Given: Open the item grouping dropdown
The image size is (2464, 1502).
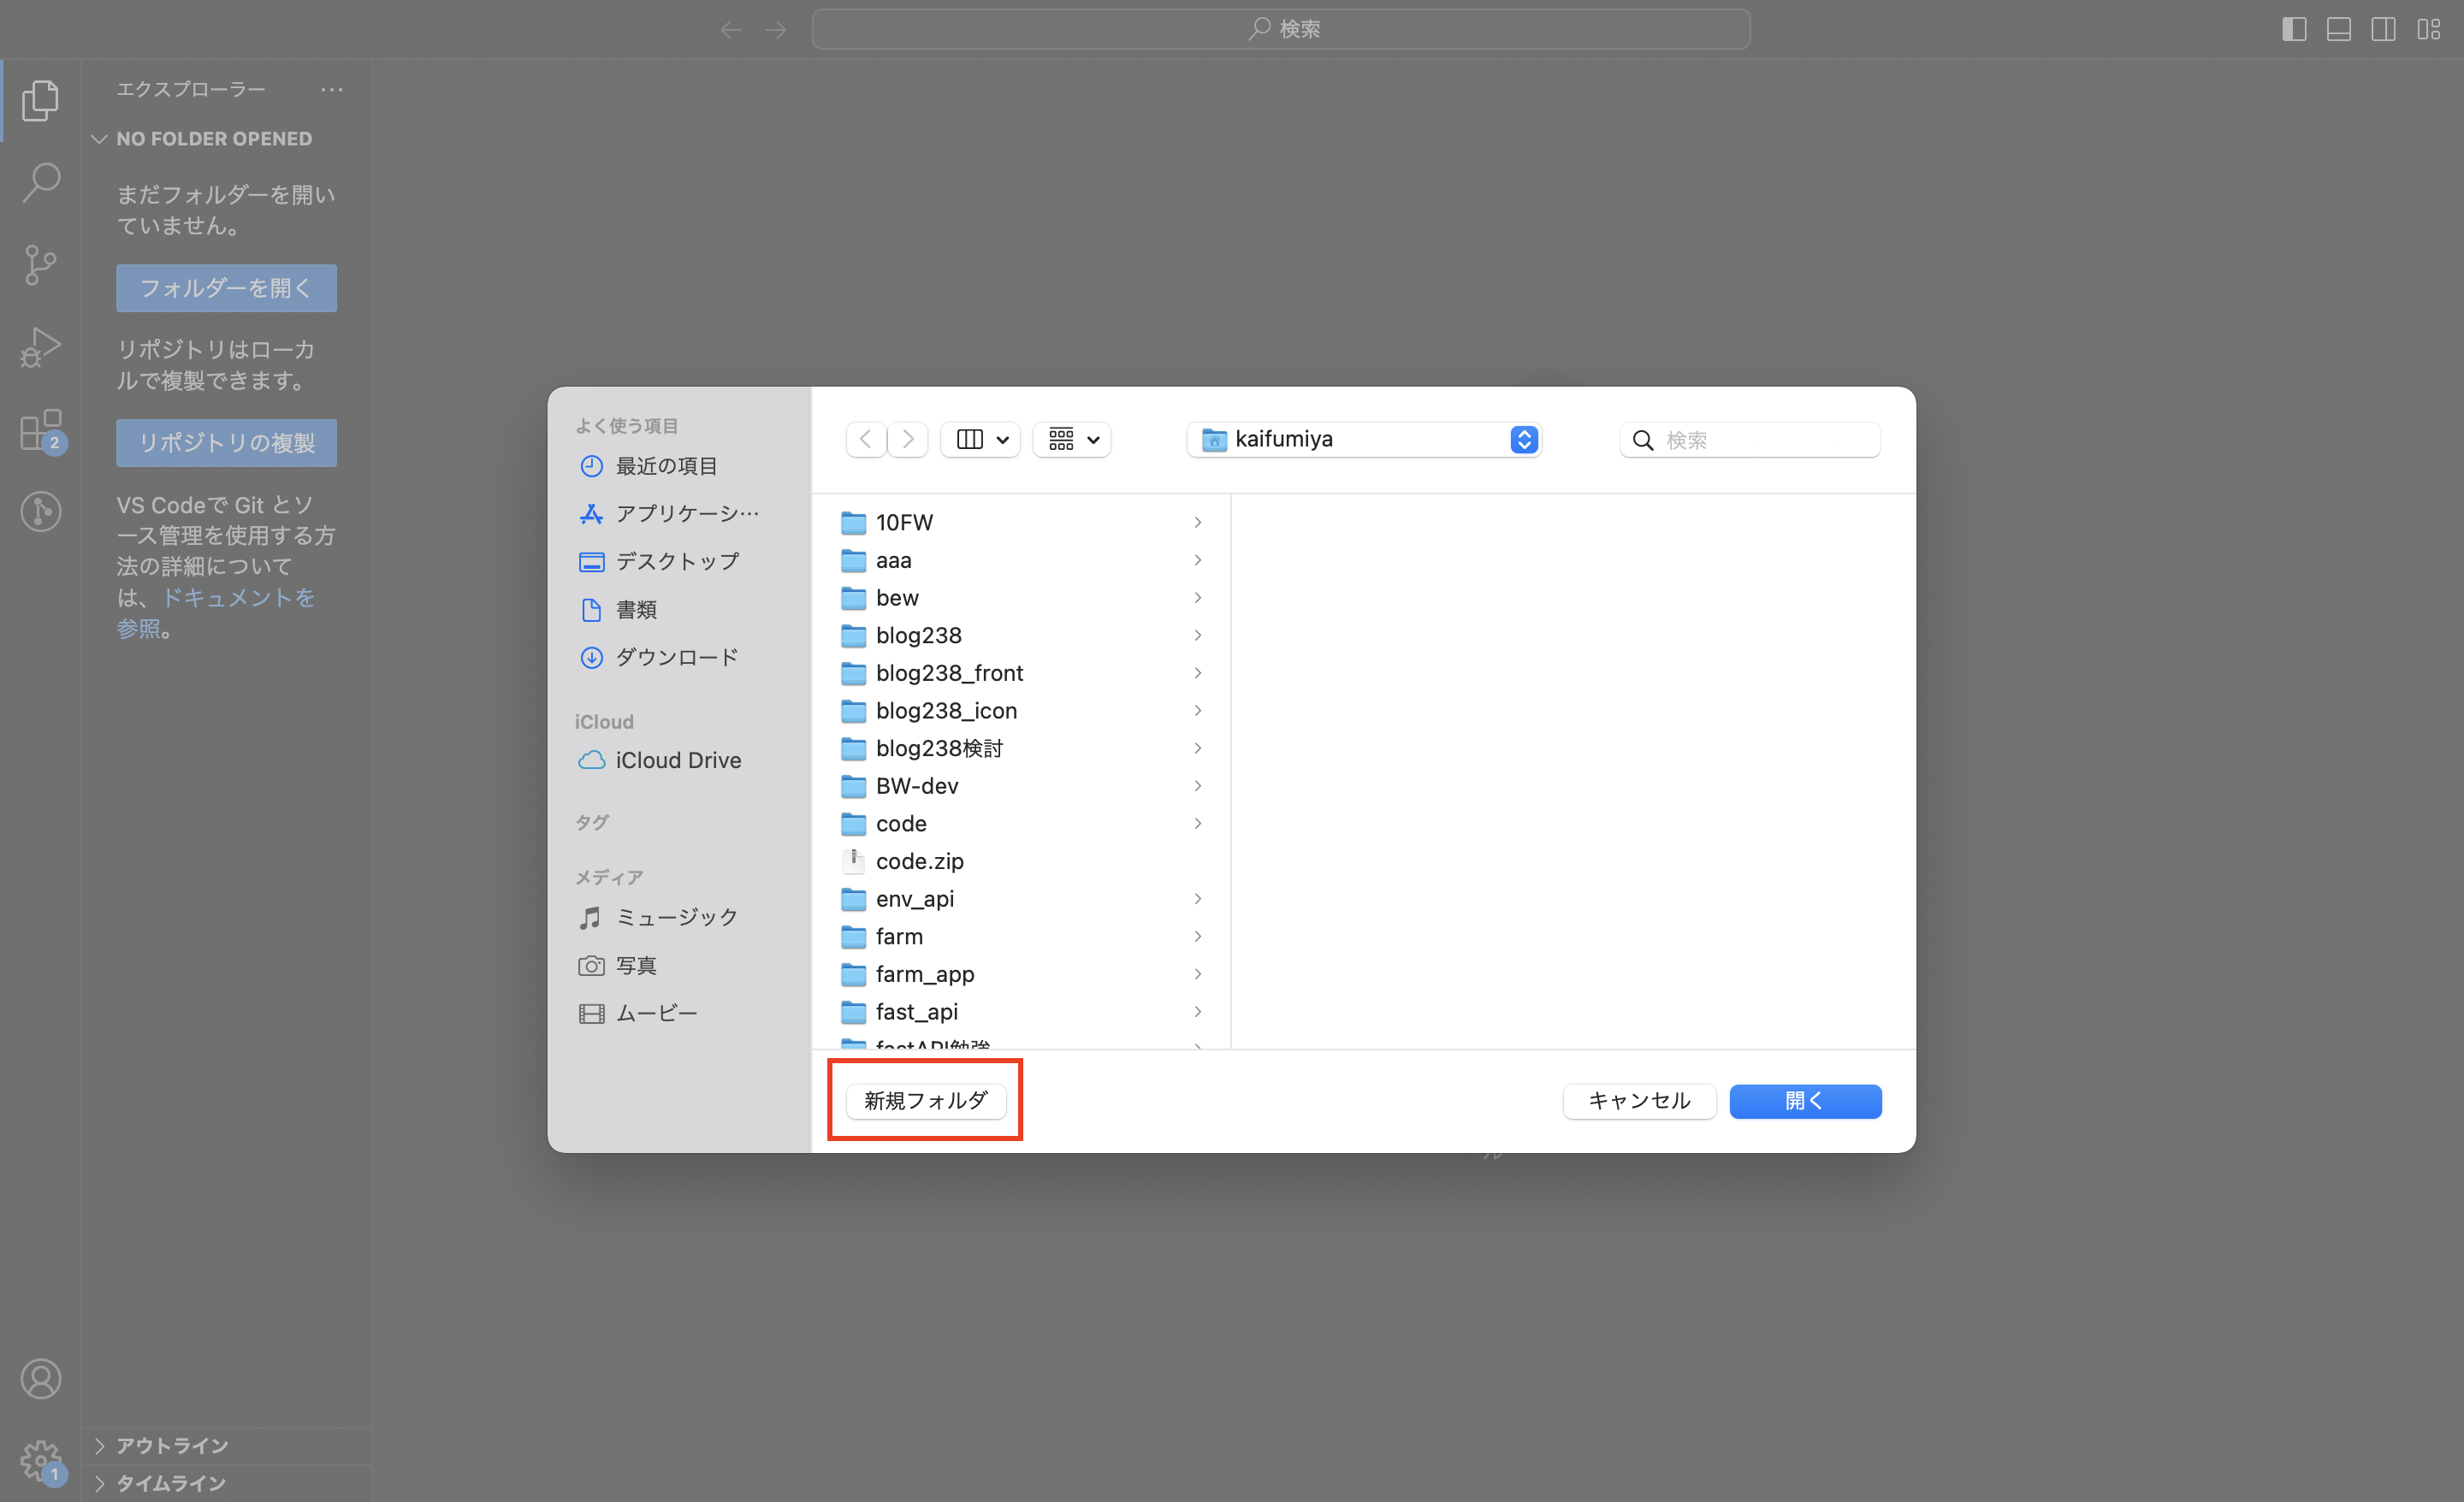Looking at the screenshot, I should pos(1072,439).
